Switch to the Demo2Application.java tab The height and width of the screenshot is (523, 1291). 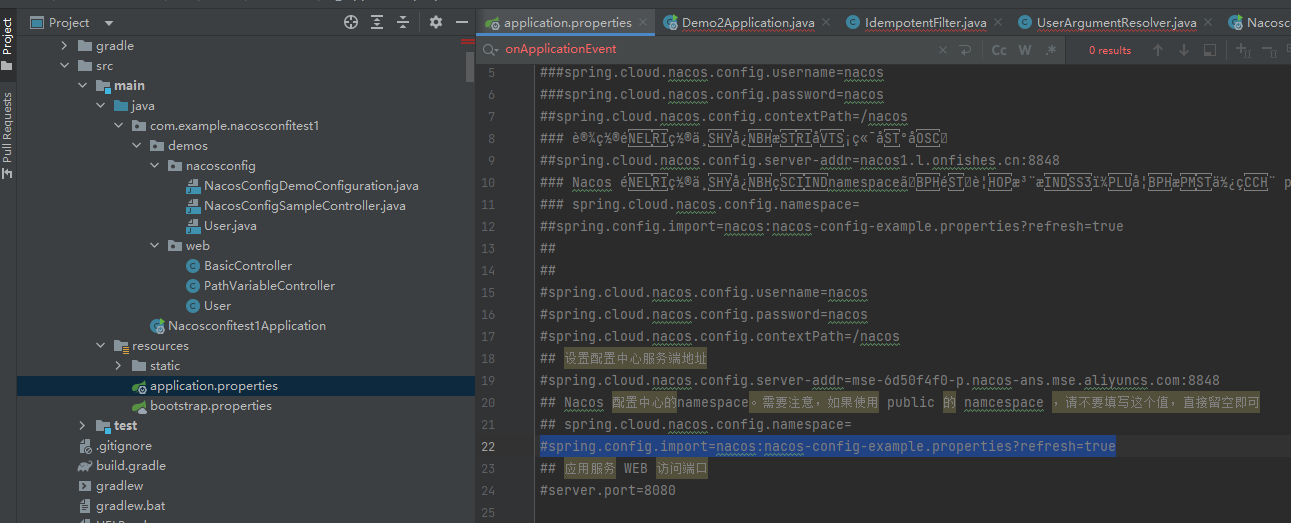pos(748,23)
